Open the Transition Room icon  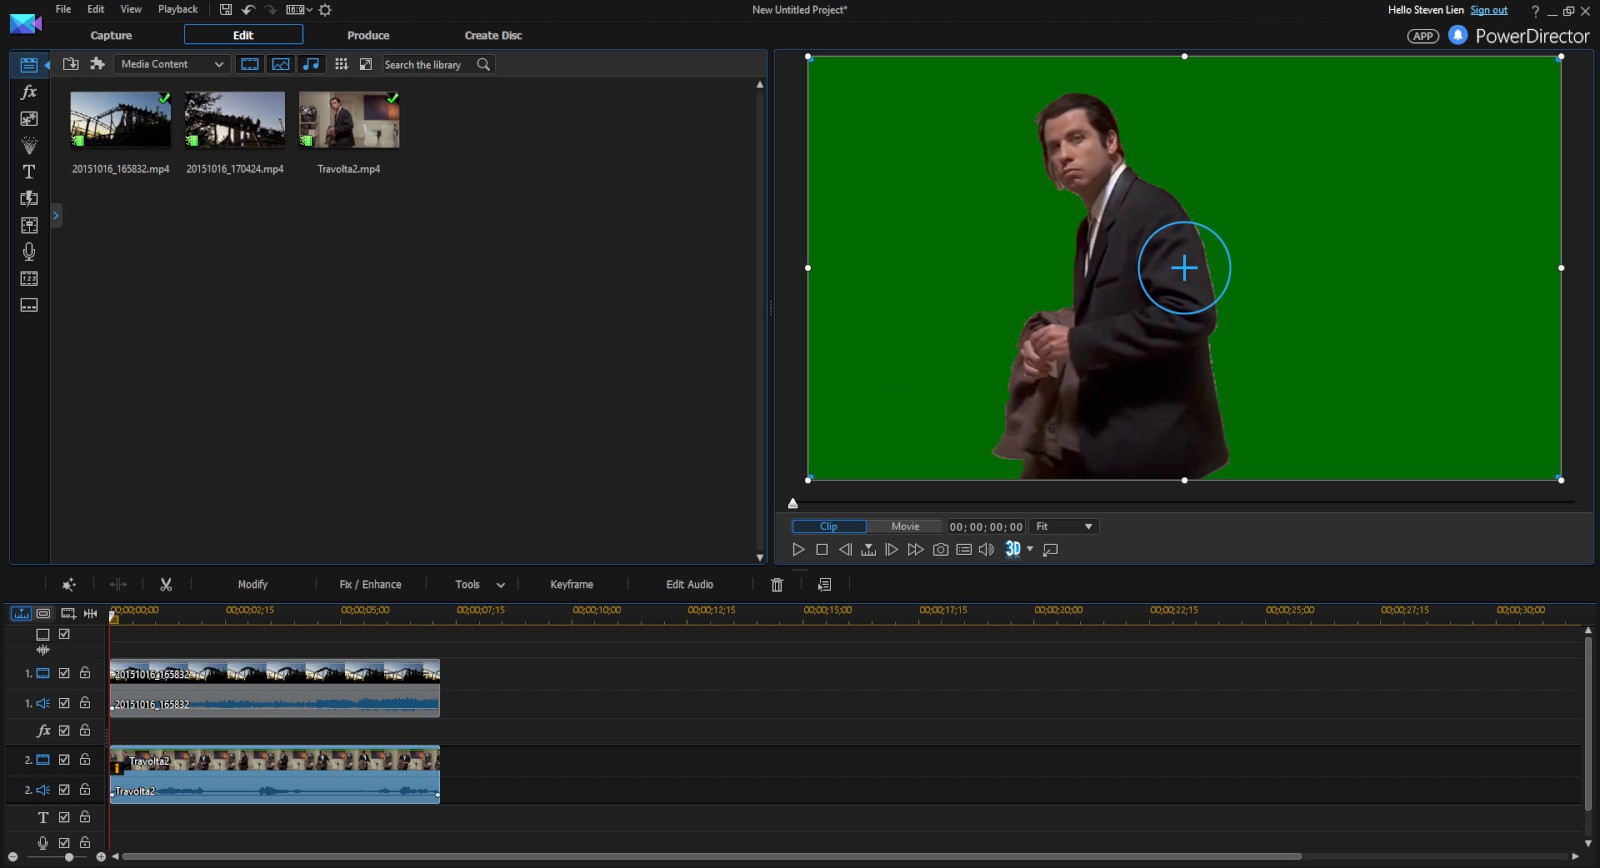click(29, 198)
